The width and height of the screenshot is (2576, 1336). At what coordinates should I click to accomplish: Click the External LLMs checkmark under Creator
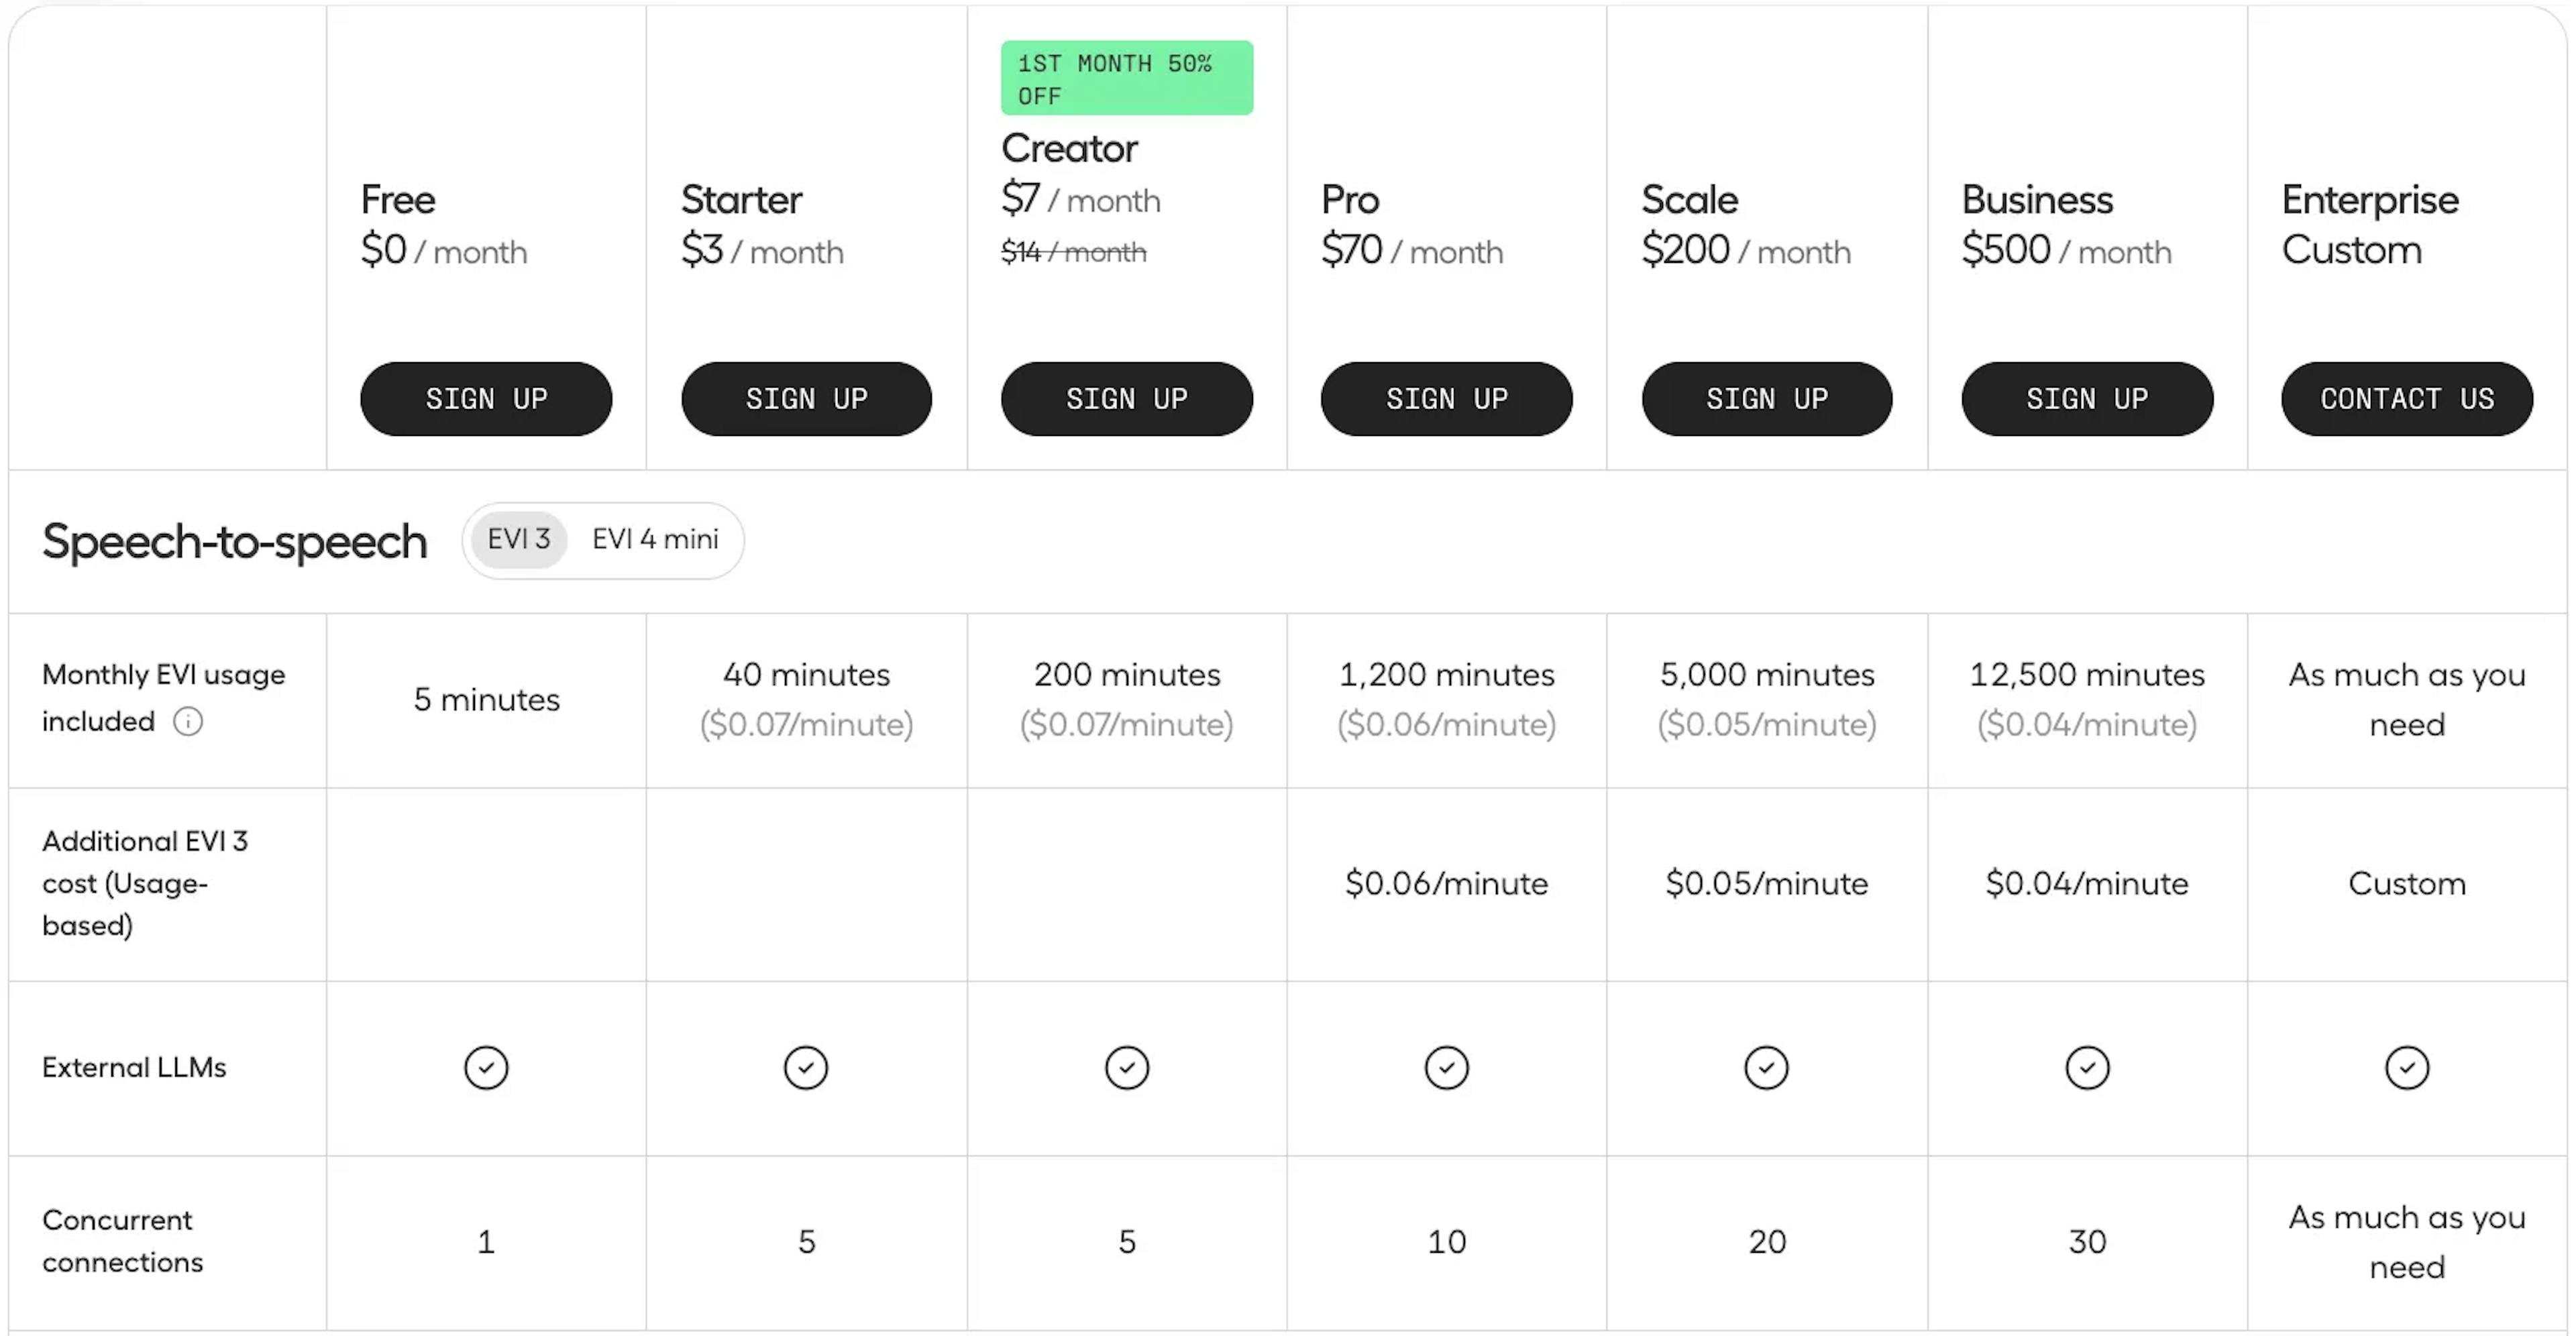pyautogui.click(x=1127, y=1067)
